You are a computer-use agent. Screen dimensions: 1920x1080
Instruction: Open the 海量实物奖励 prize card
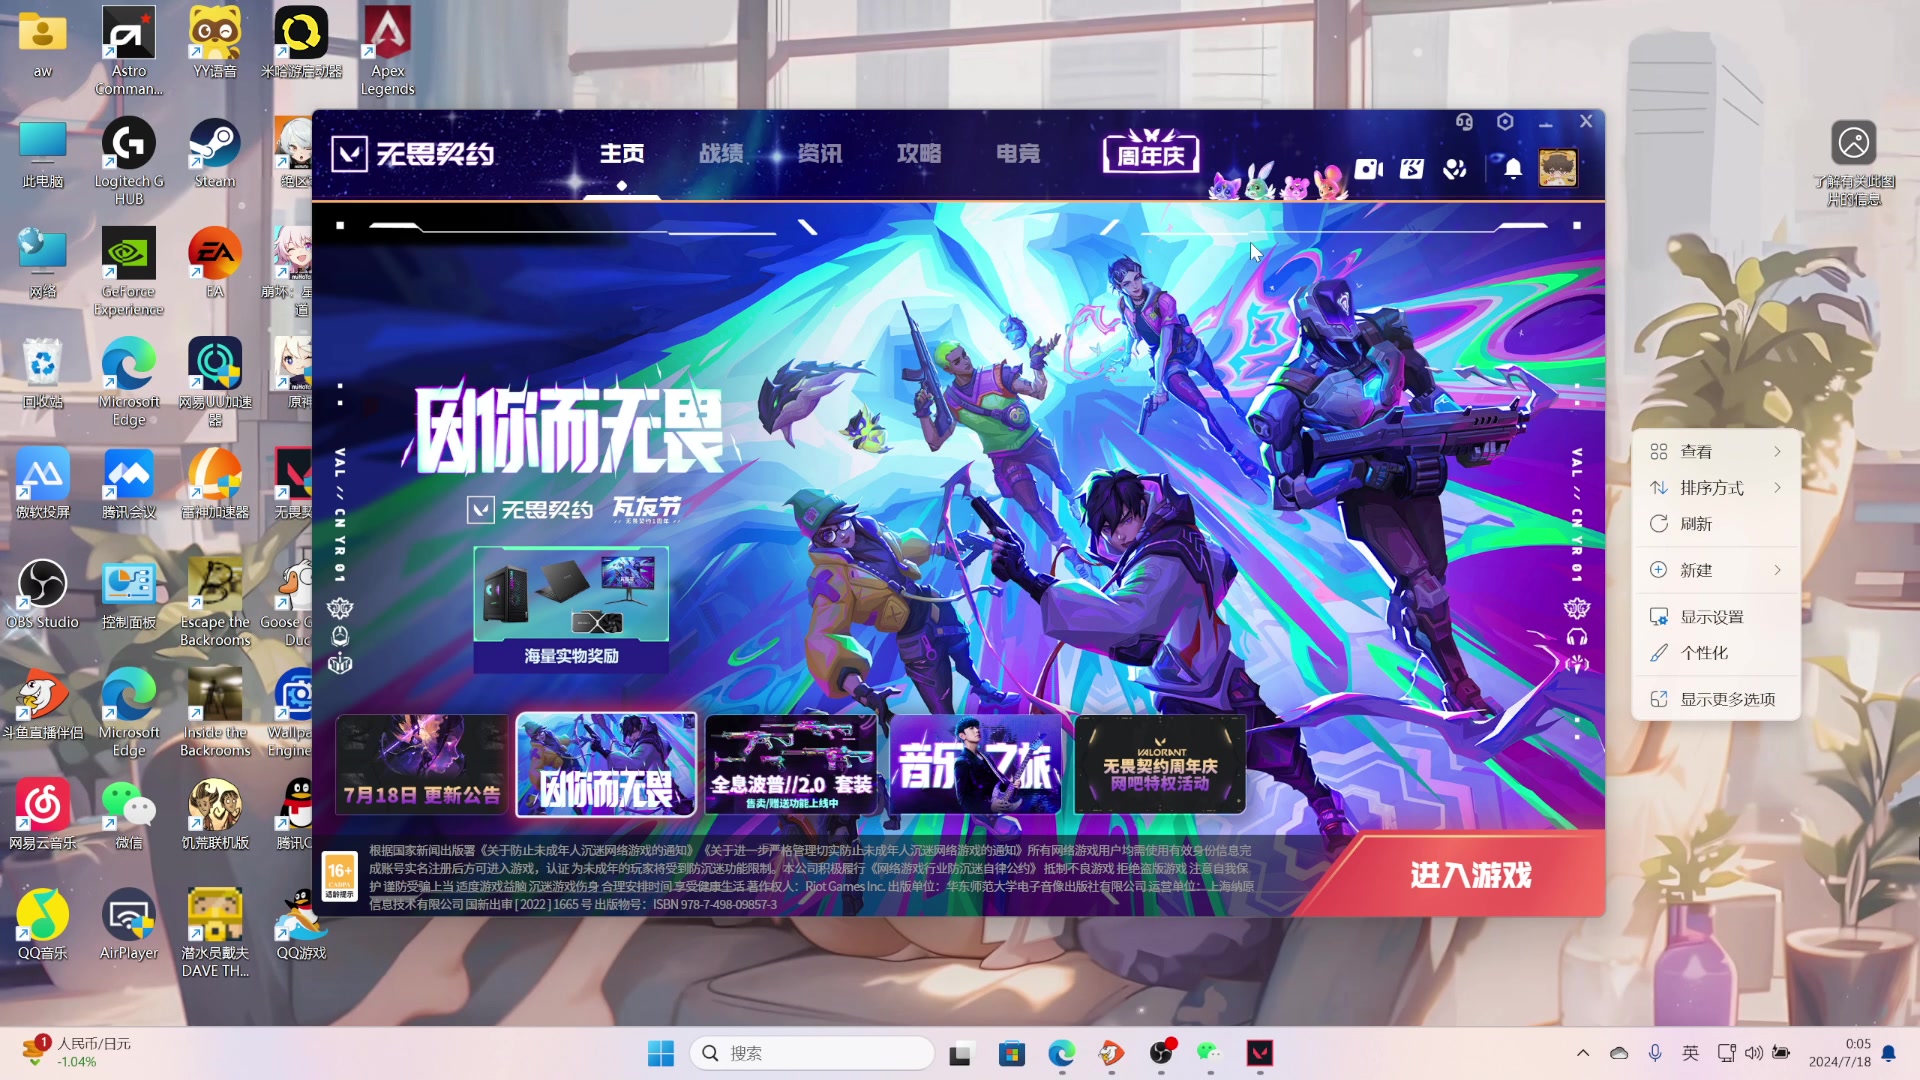[x=571, y=609]
